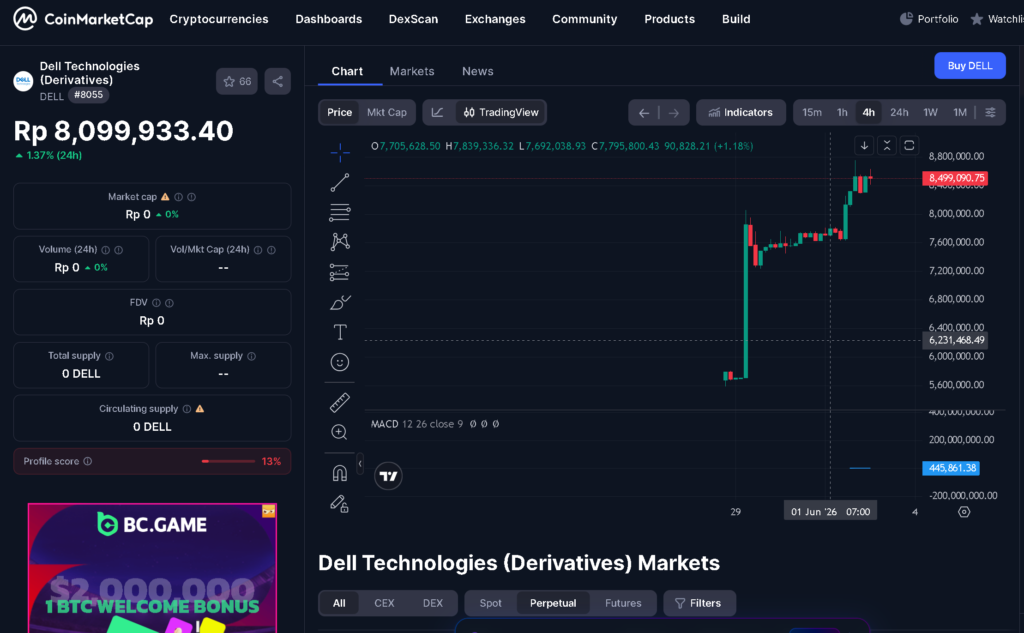The image size is (1024, 633).
Task: Open Community menu
Action: (x=584, y=19)
